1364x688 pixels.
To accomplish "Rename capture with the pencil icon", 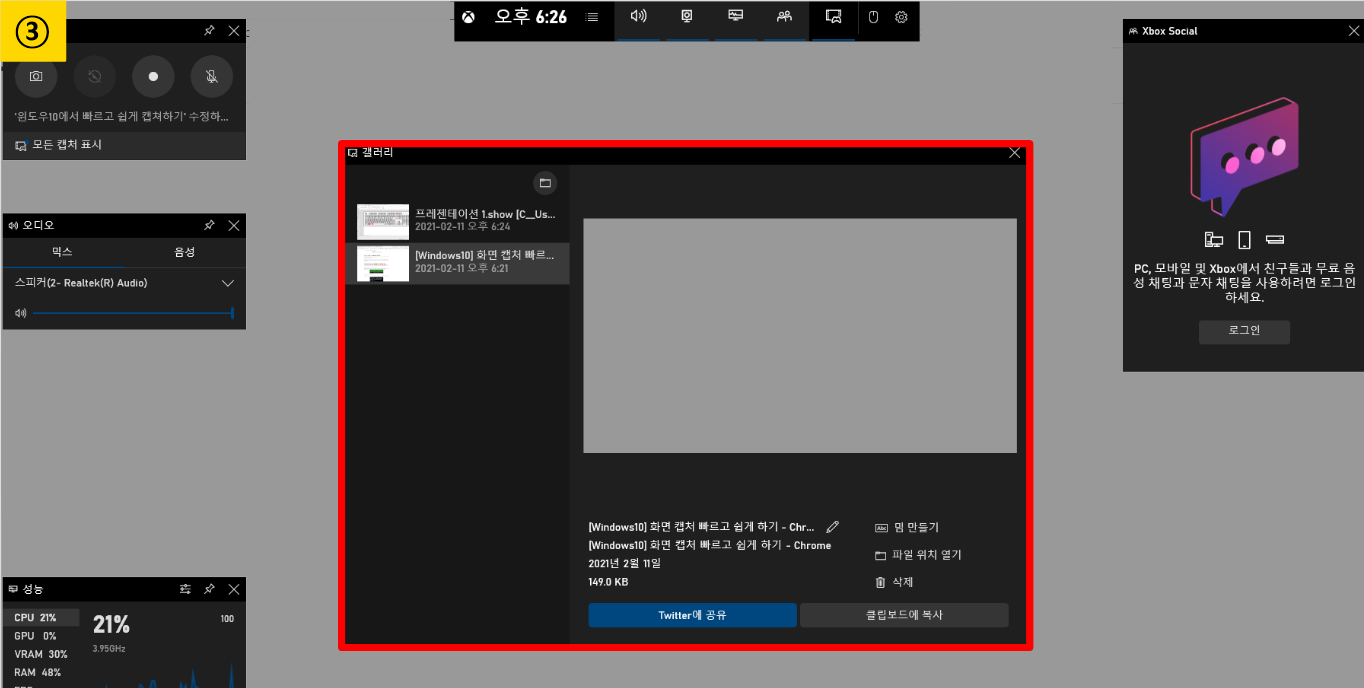I will [x=833, y=527].
